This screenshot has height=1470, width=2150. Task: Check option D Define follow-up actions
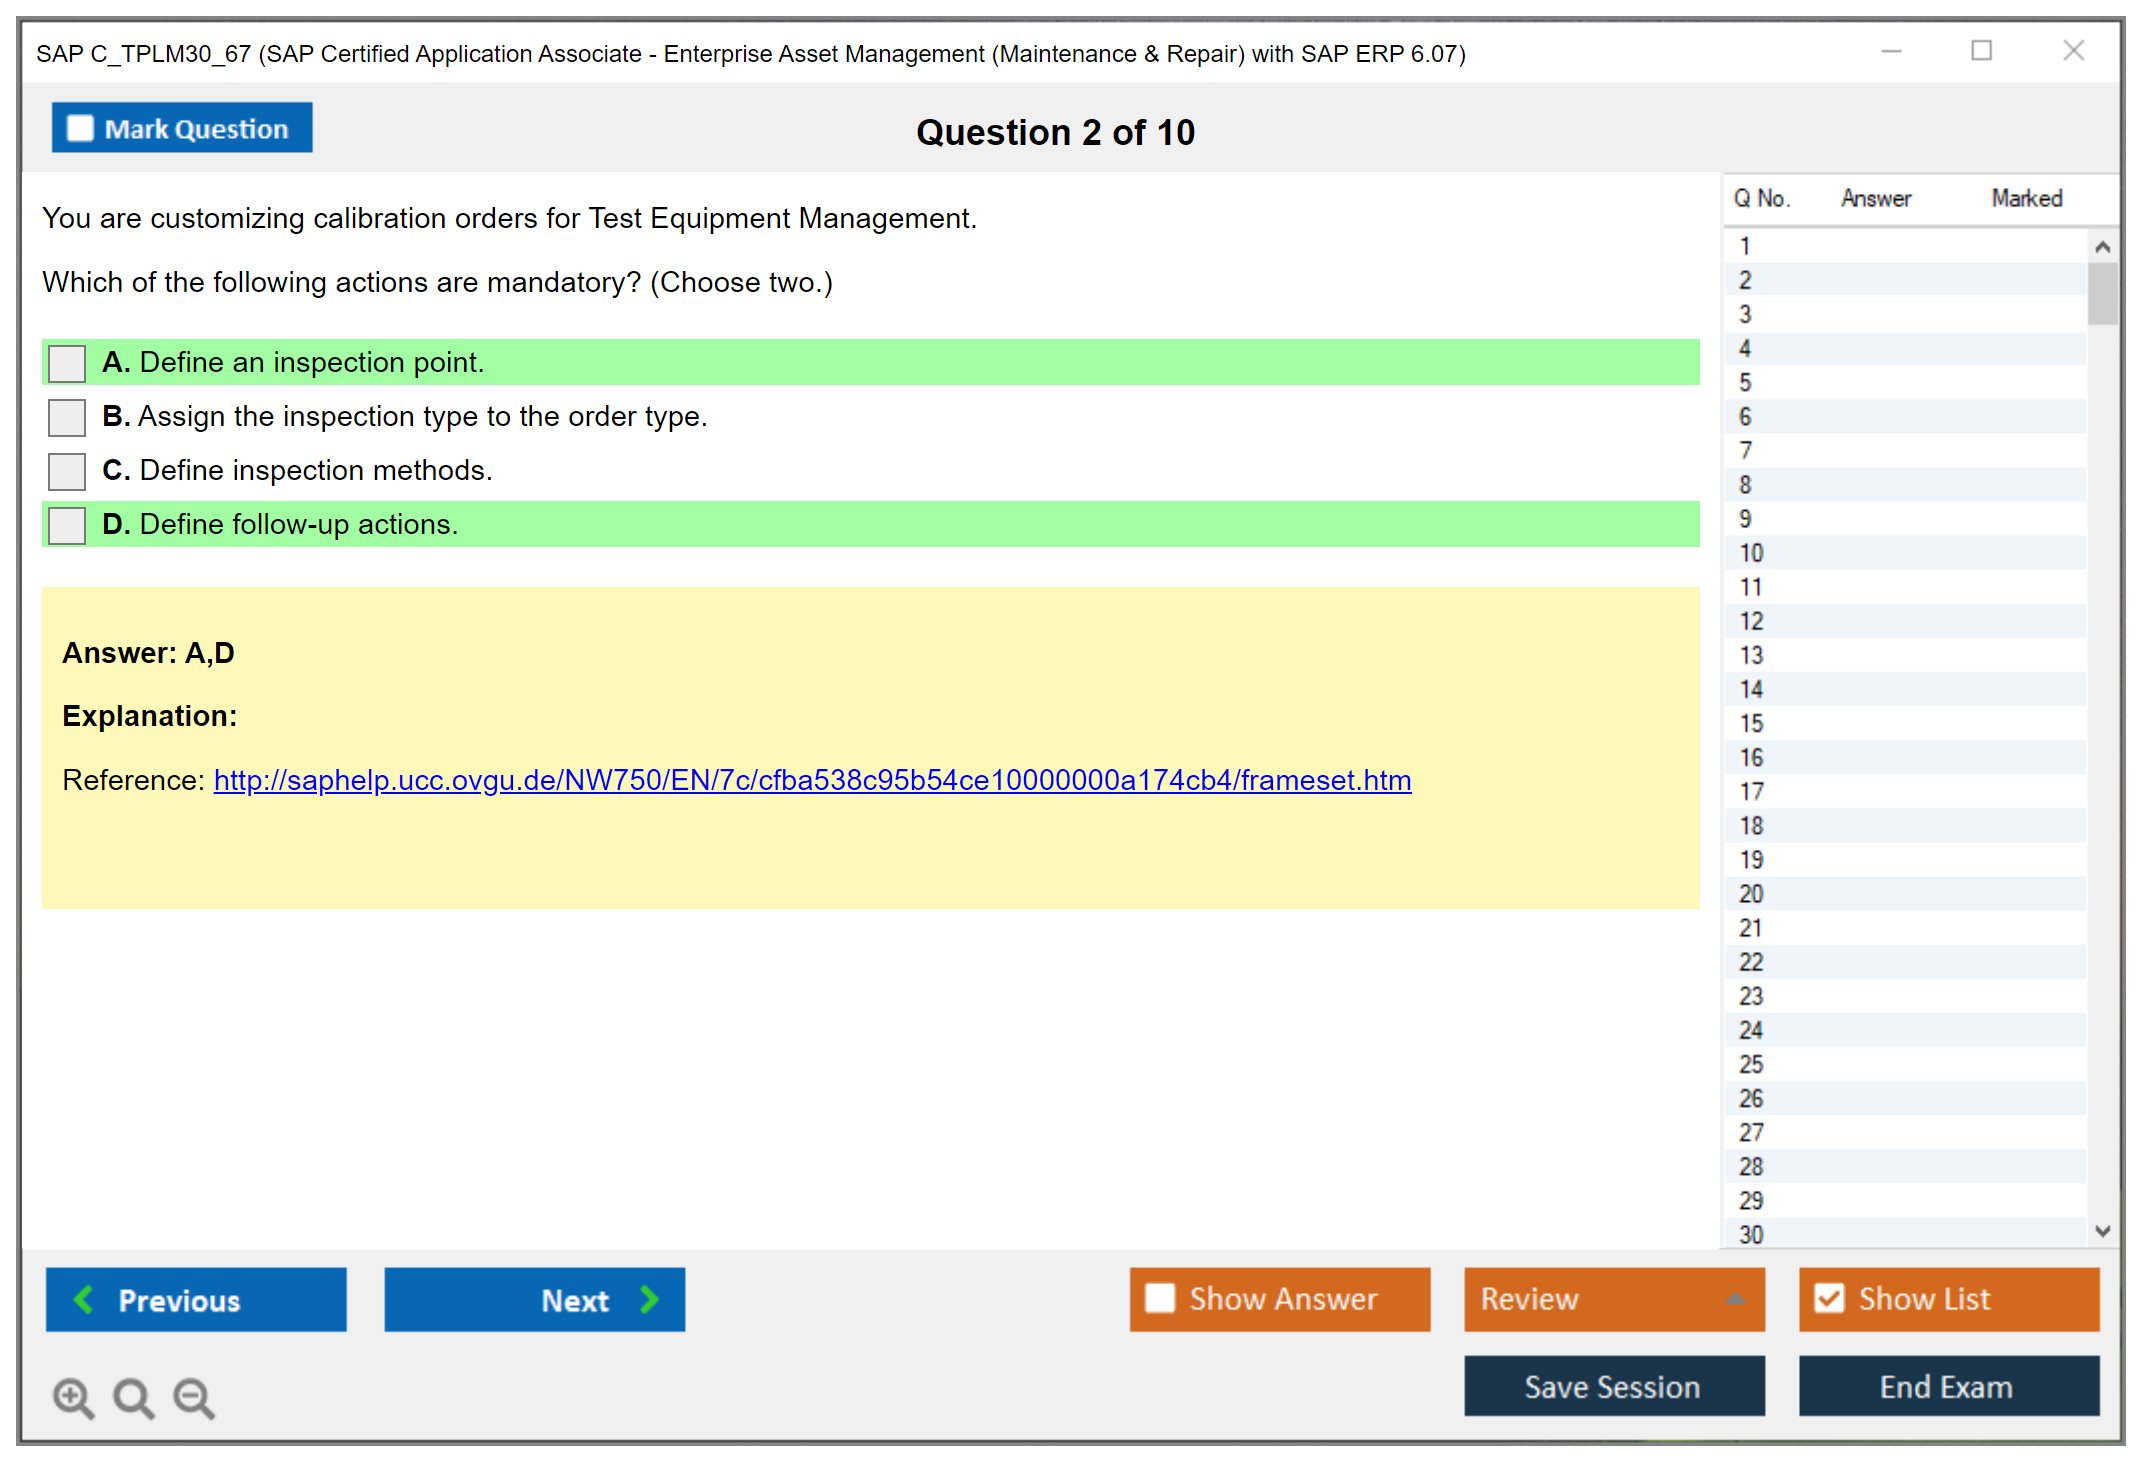67,525
